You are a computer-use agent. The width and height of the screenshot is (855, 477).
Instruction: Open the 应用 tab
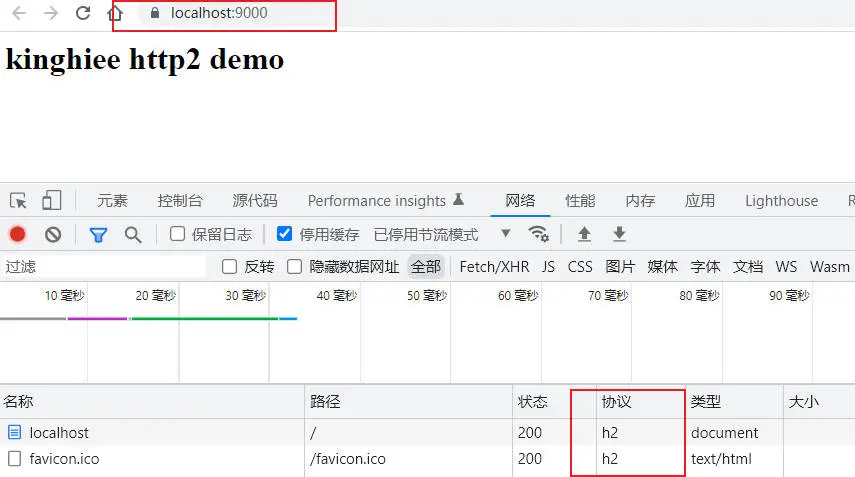(700, 201)
